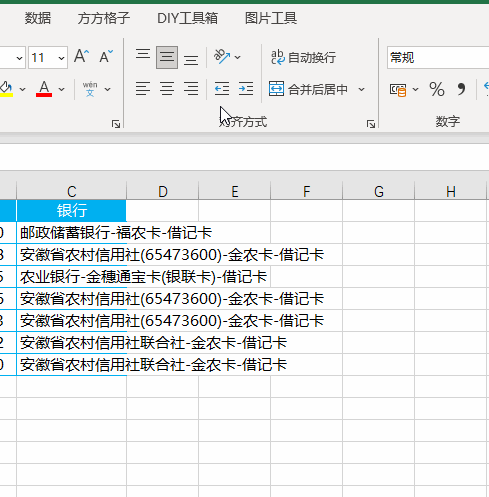
Task: Open the alignment settings dialog launcher
Action: pos(371,124)
